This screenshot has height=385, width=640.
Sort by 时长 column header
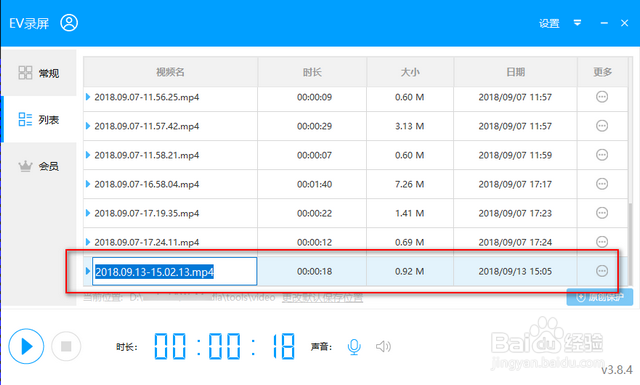point(312,72)
